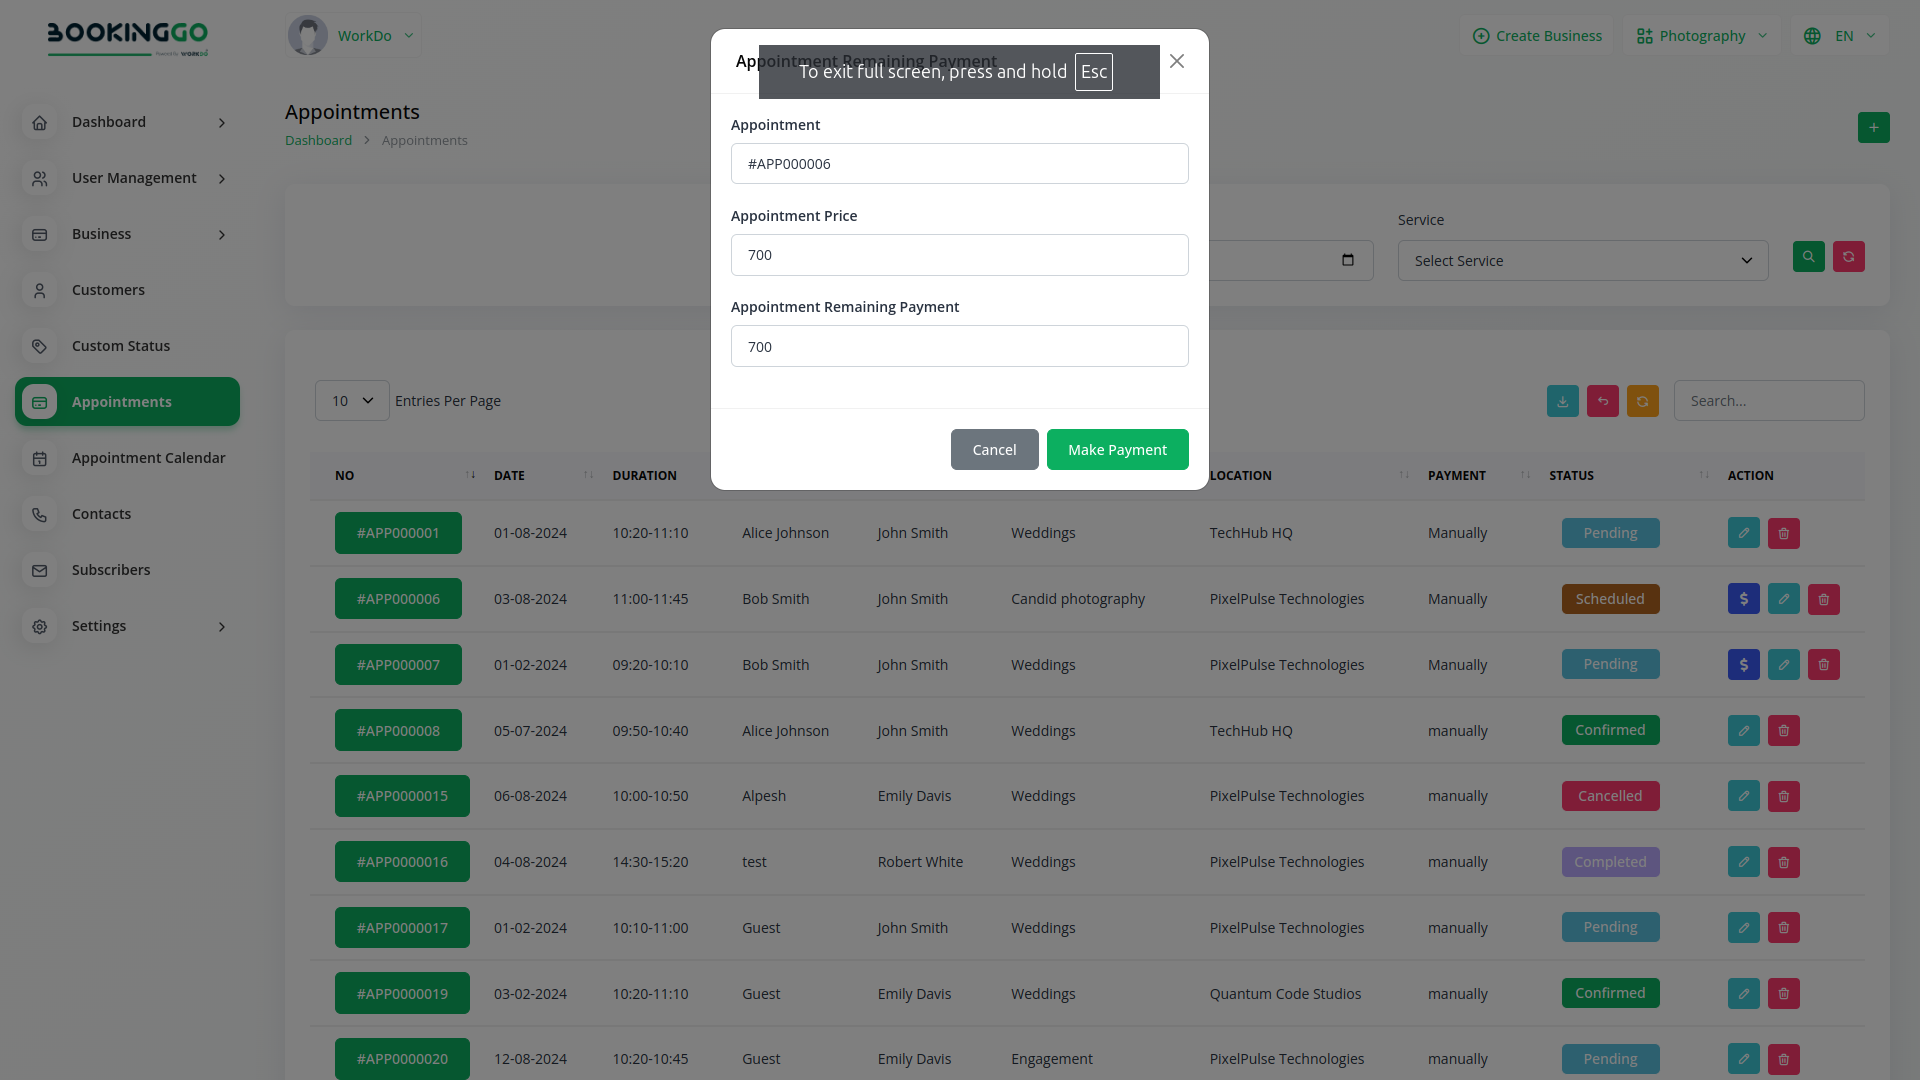
Task: Click the Appointment Remaining Payment input field
Action: tap(959, 347)
